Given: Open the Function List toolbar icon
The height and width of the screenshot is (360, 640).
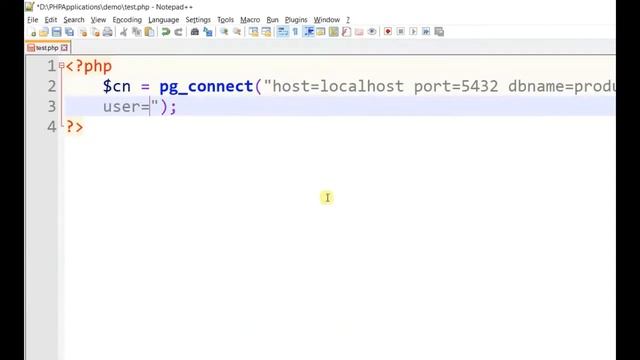Looking at the screenshot, I should point(346,32).
